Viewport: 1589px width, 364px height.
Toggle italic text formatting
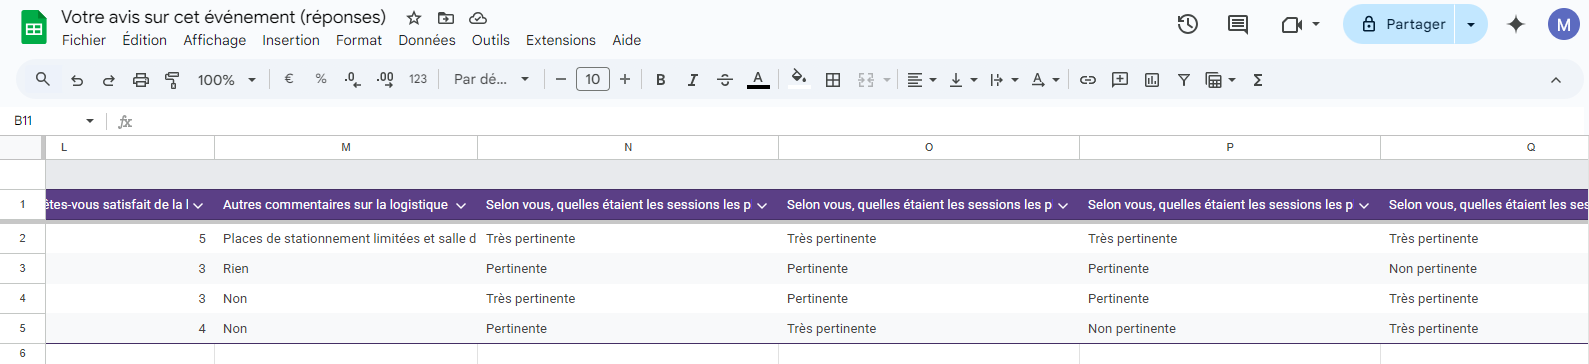(692, 80)
